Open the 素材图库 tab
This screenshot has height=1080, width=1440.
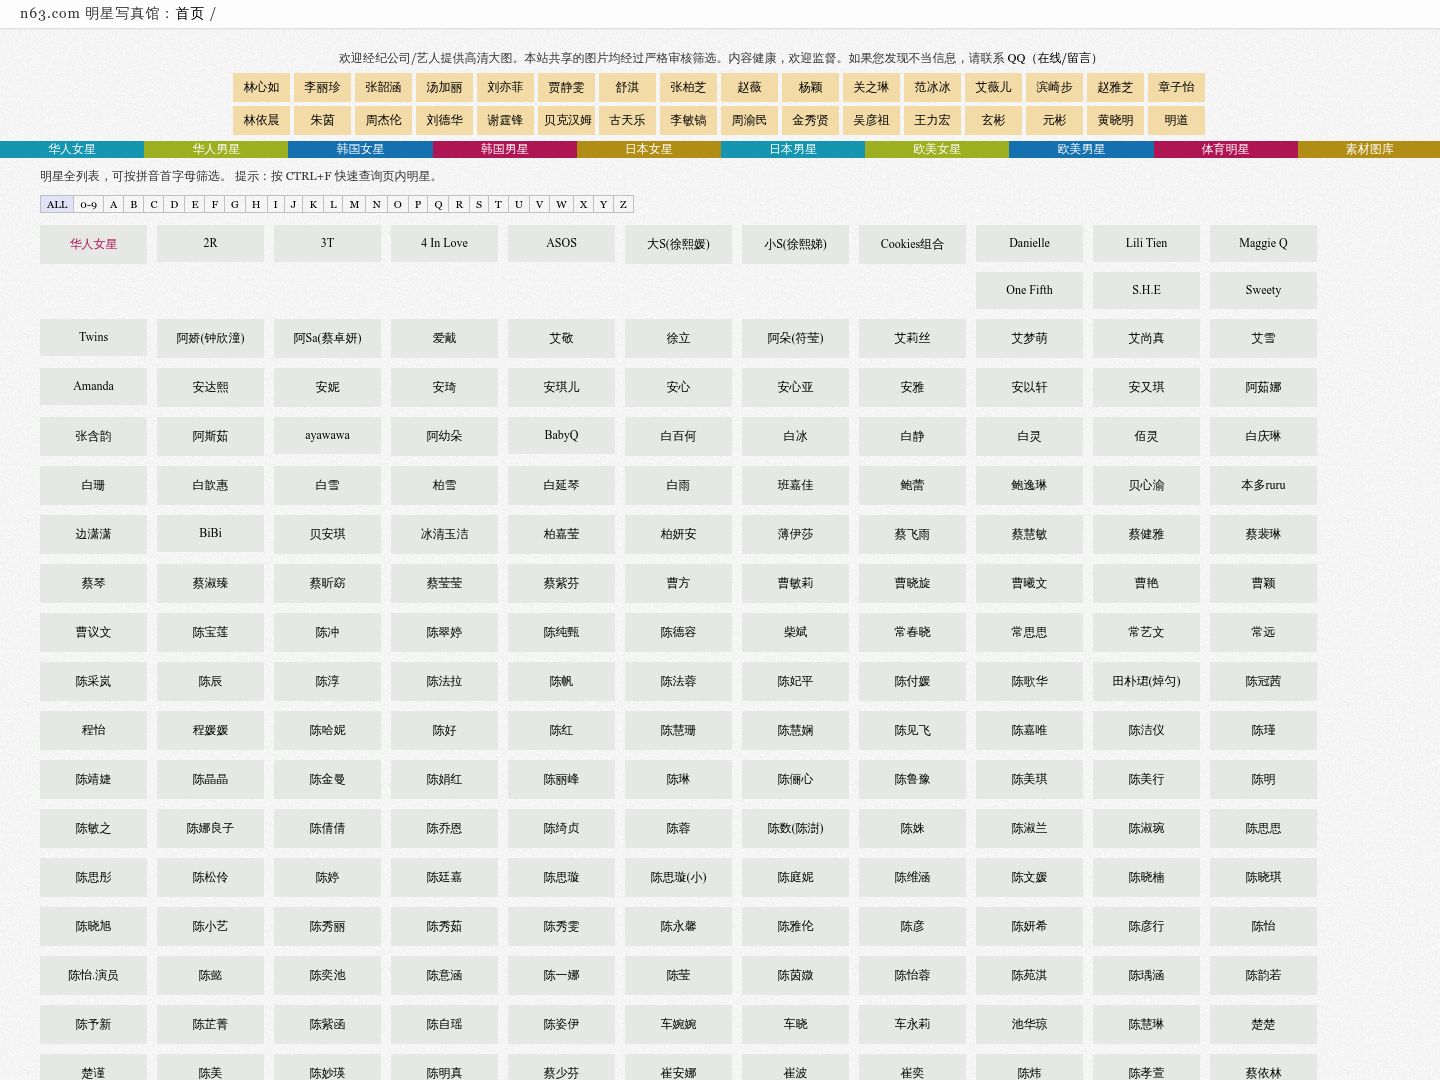[x=1369, y=149]
